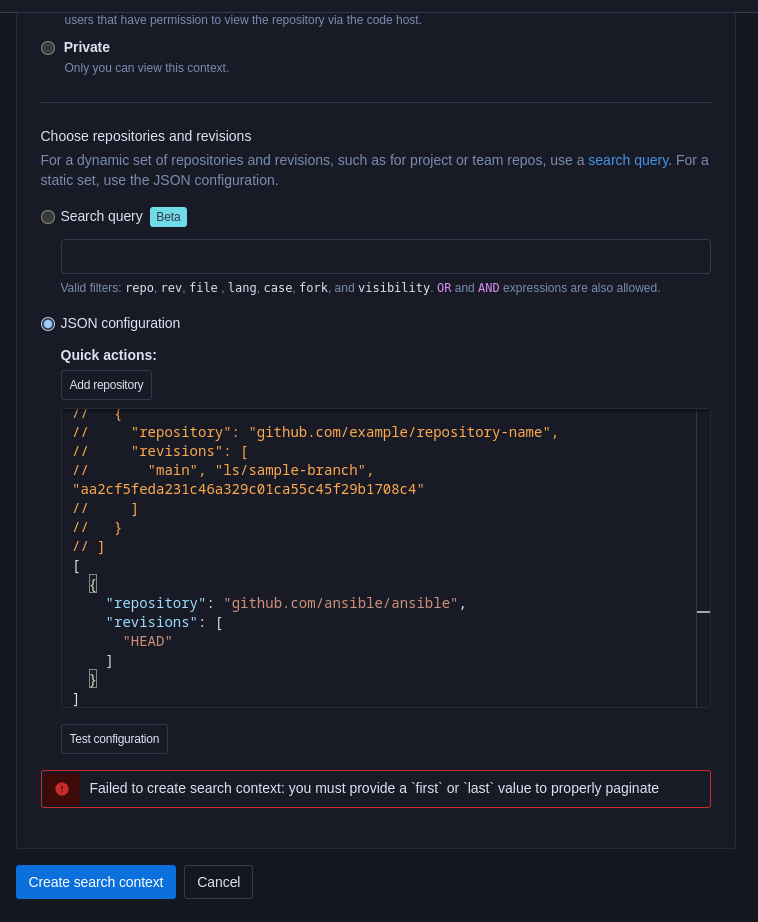Open the search query link
Image resolution: width=758 pixels, height=922 pixels.
pos(628,160)
